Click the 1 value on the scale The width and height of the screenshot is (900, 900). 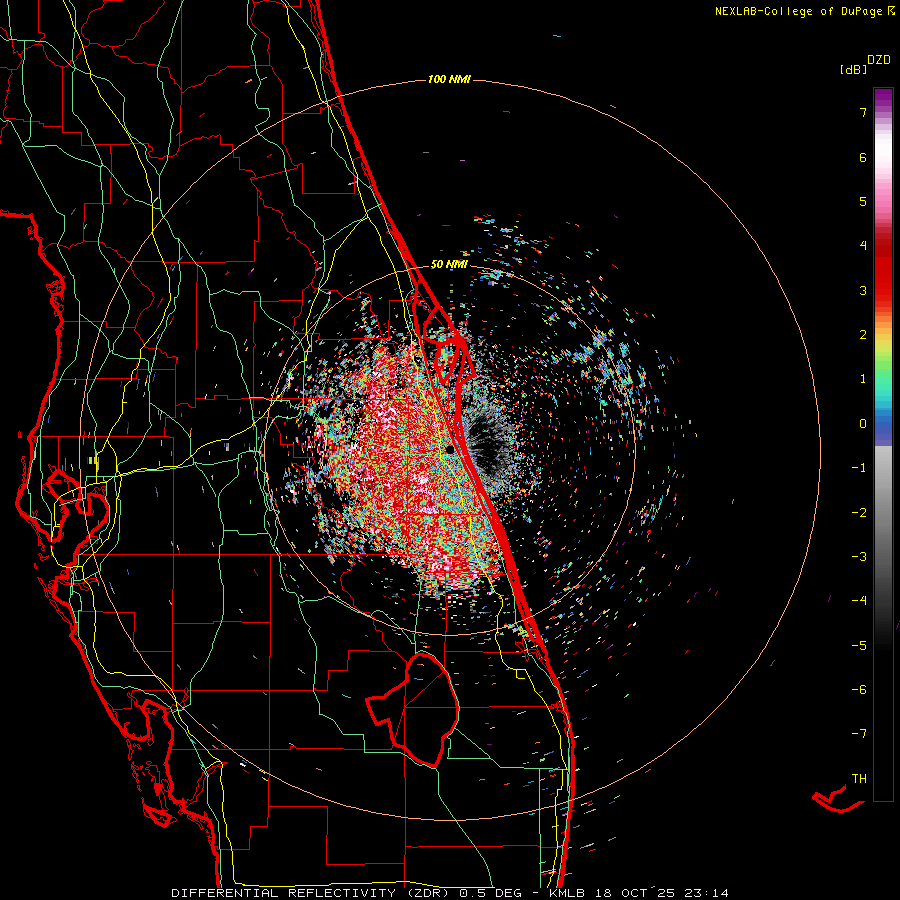(863, 379)
